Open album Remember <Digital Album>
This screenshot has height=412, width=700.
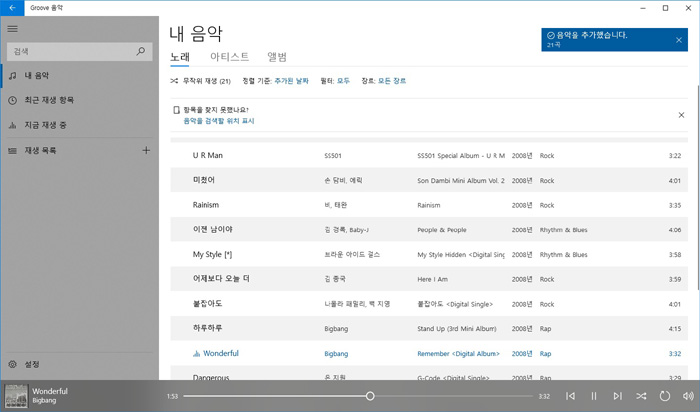pyautogui.click(x=458, y=354)
